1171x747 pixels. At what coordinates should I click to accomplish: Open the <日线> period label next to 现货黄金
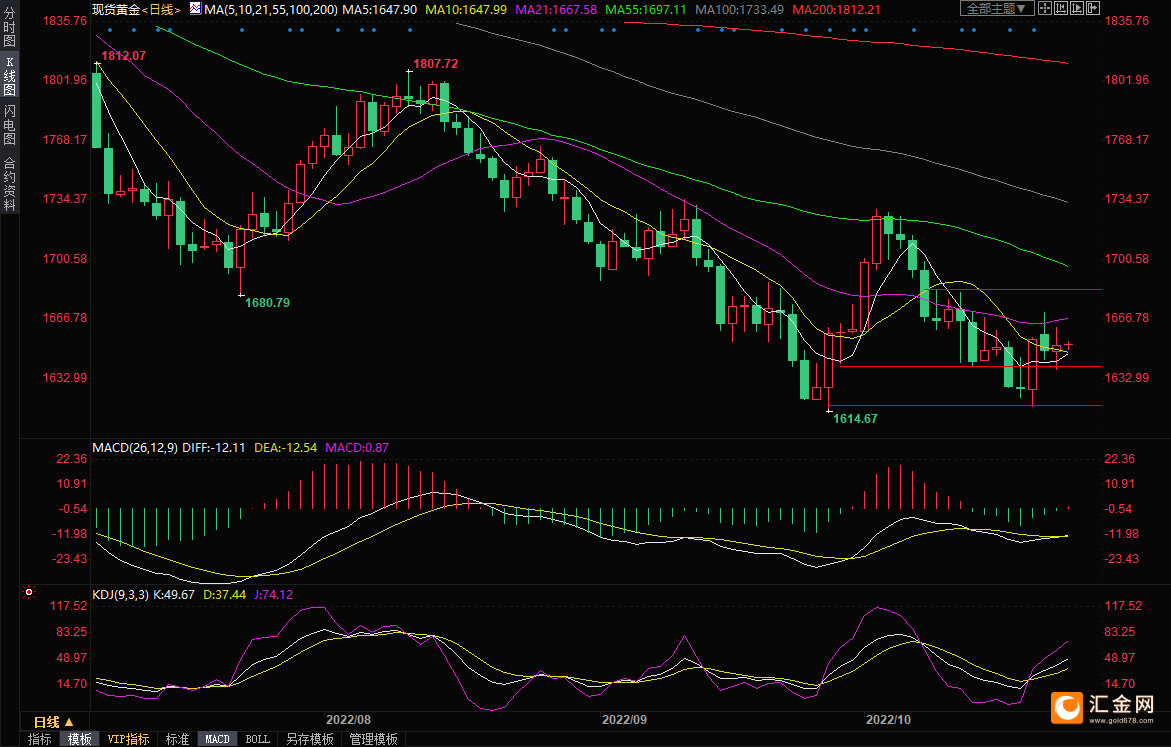(161, 9)
